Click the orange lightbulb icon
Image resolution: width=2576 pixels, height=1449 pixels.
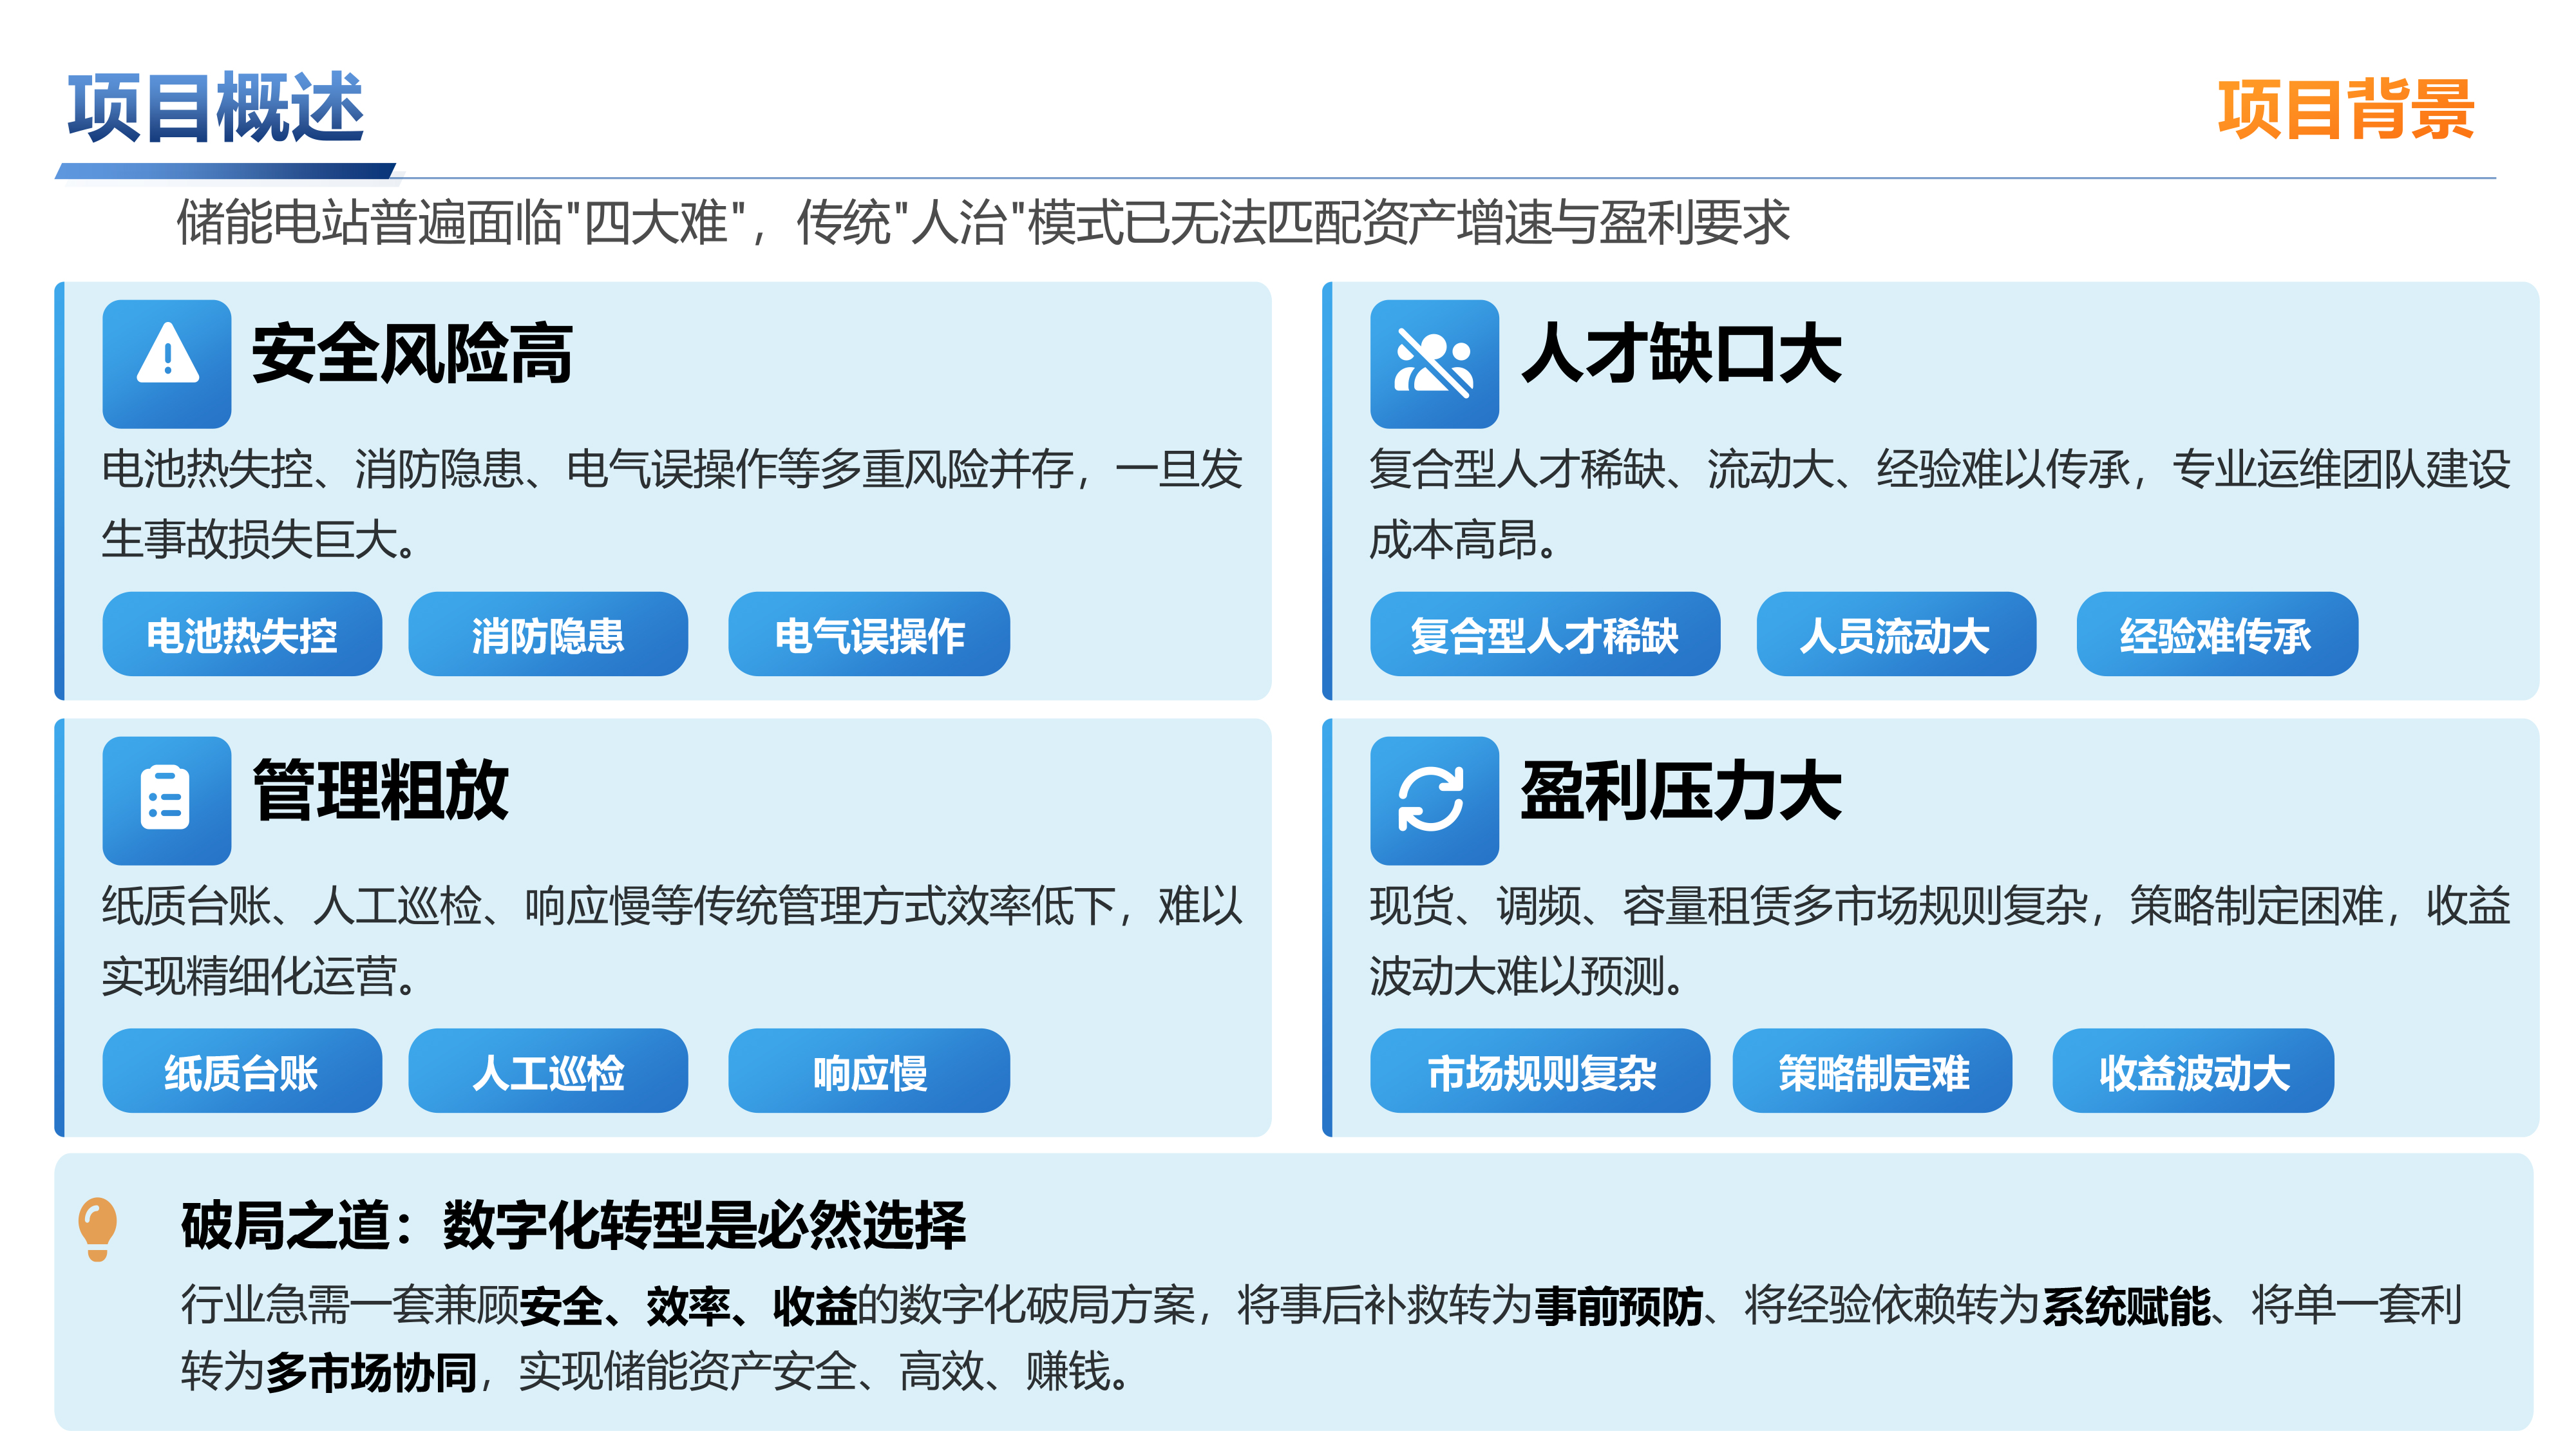click(x=98, y=1228)
